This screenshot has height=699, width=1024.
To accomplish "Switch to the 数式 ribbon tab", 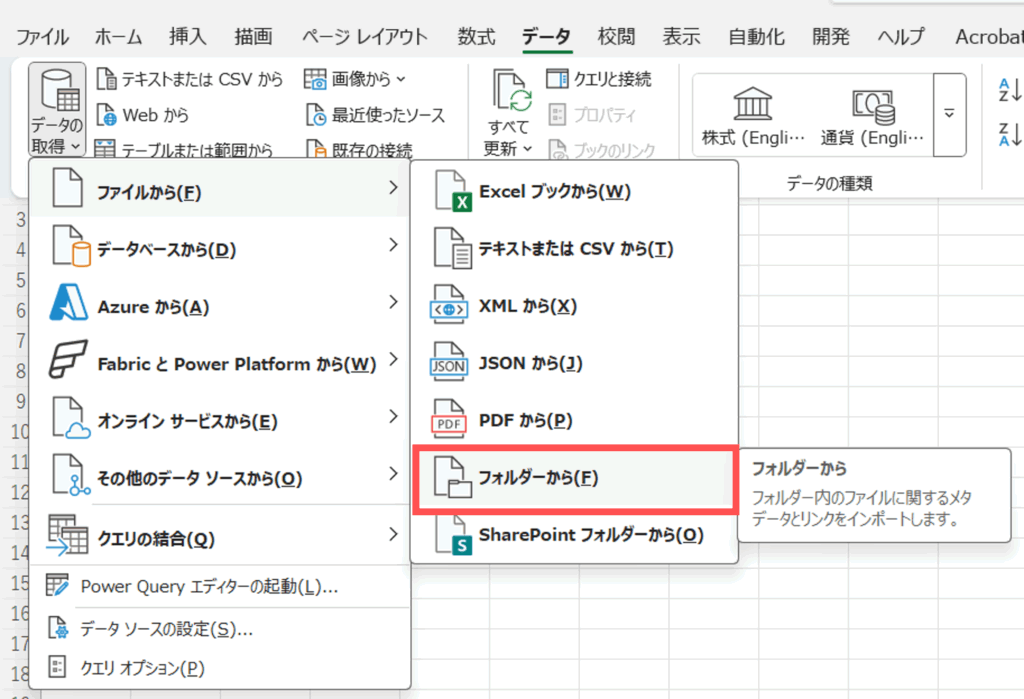I will click(x=476, y=37).
